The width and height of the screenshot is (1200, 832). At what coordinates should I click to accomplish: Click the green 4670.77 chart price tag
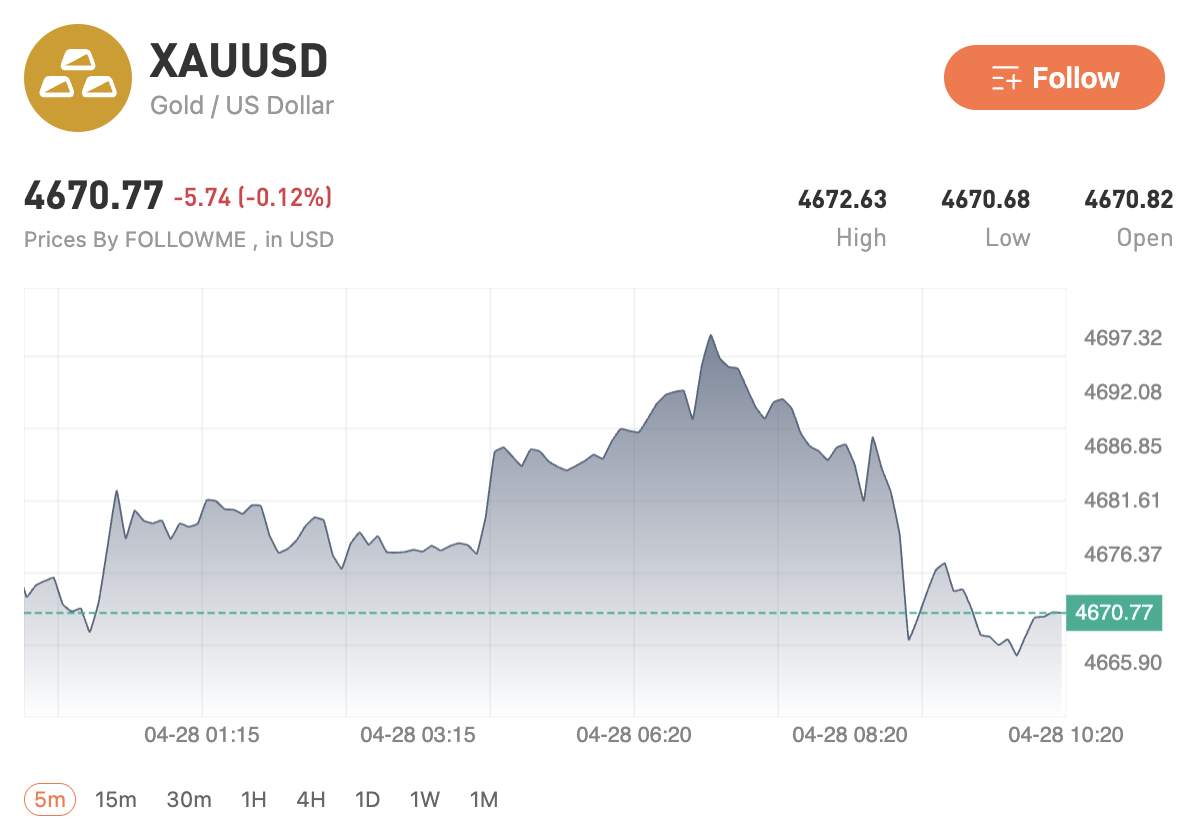pos(1115,612)
